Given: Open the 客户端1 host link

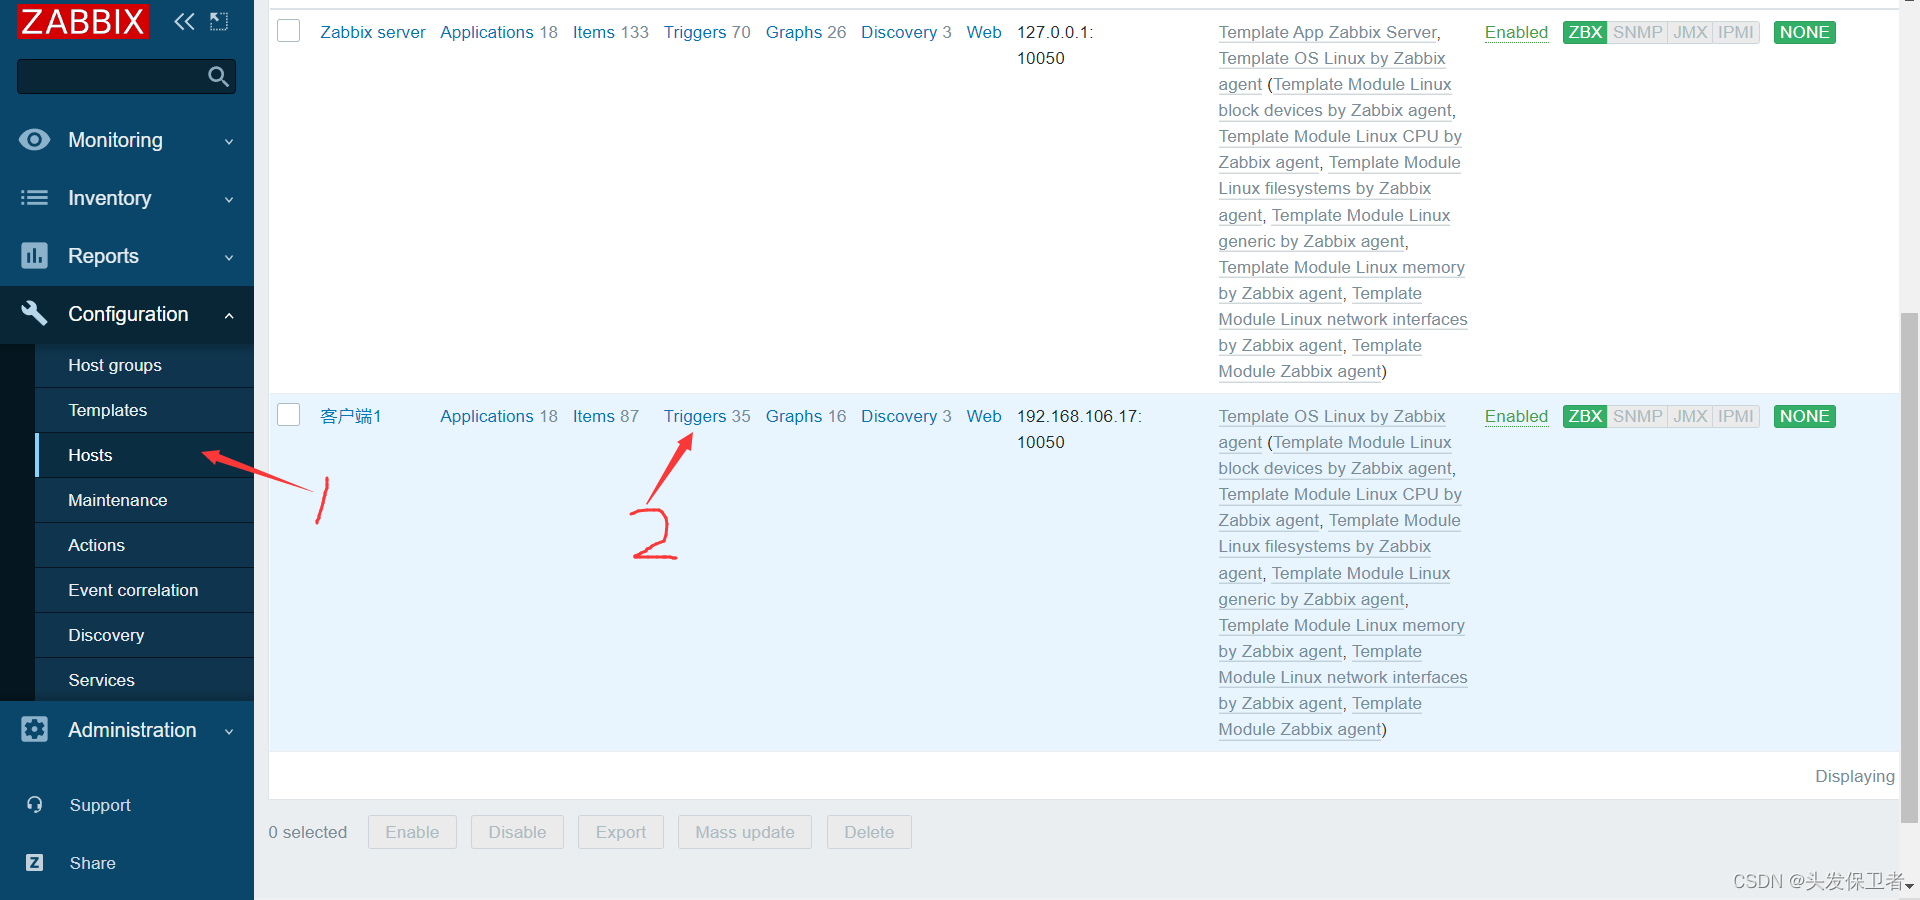Looking at the screenshot, I should (350, 416).
